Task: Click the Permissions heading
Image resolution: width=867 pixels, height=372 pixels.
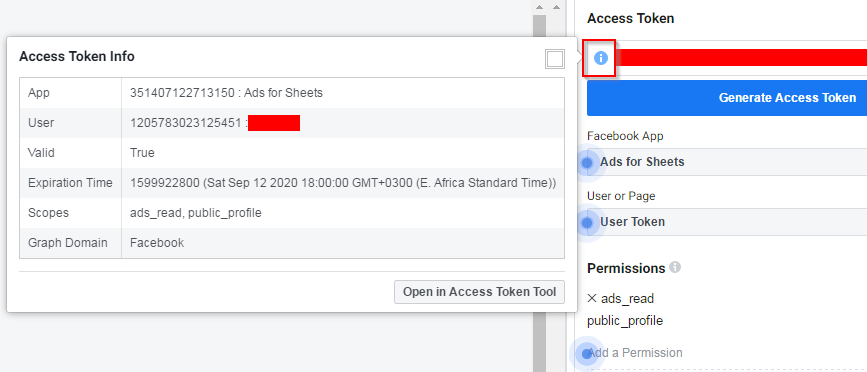Action: [x=626, y=268]
